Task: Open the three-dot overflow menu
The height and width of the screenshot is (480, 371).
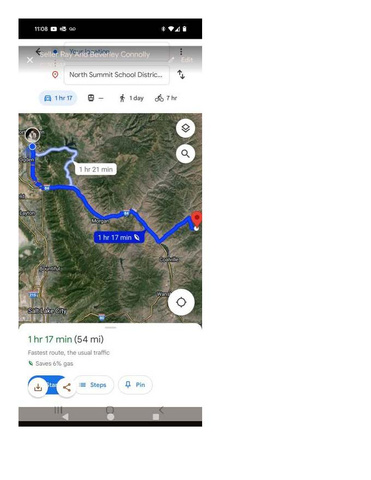Action: pyautogui.click(x=181, y=52)
